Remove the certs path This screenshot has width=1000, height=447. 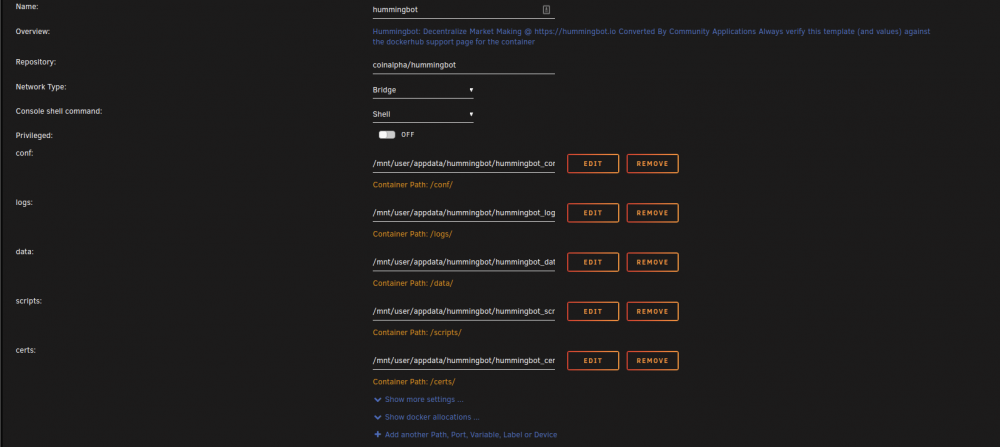(x=652, y=360)
